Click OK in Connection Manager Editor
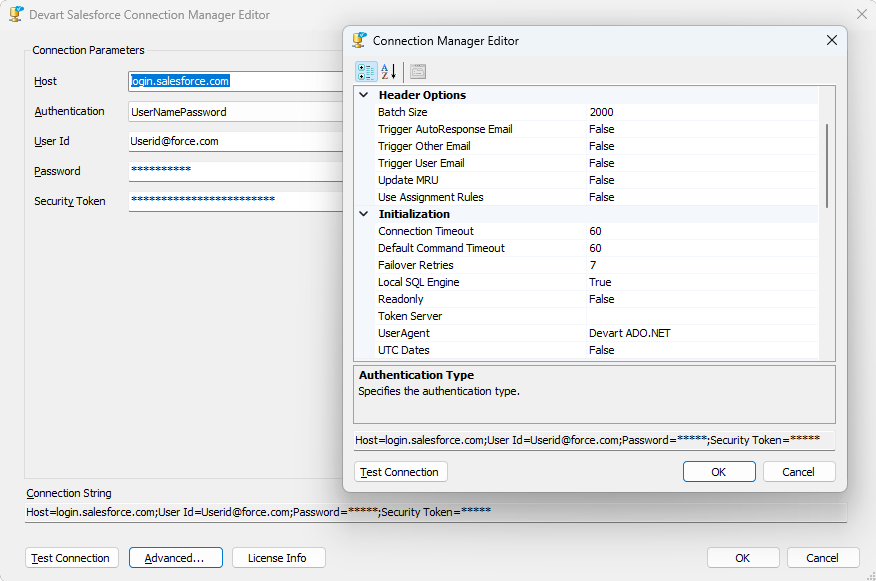This screenshot has width=876, height=581. click(x=719, y=472)
